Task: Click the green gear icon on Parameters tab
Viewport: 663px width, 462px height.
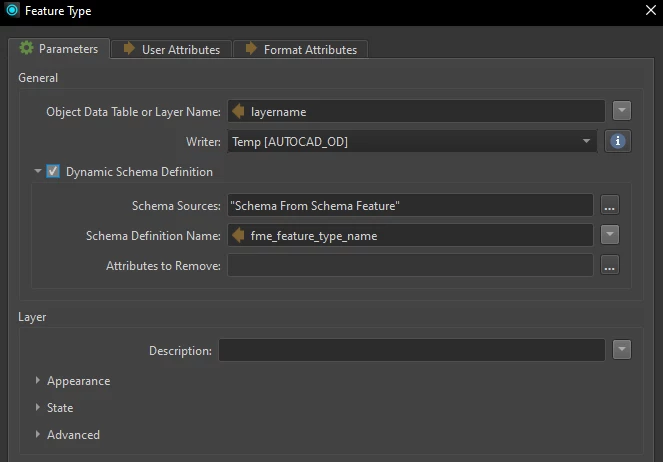Action: coord(27,48)
